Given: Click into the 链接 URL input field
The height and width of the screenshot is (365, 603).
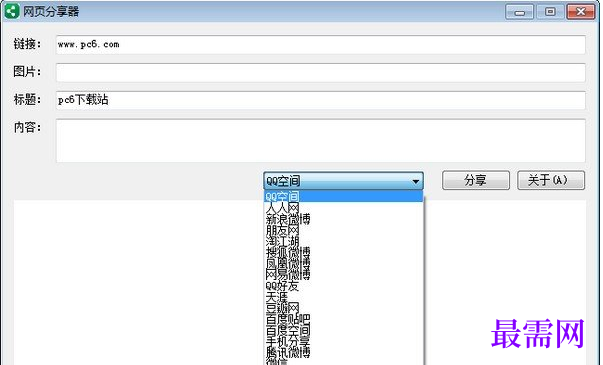Looking at the screenshot, I should pos(321,45).
